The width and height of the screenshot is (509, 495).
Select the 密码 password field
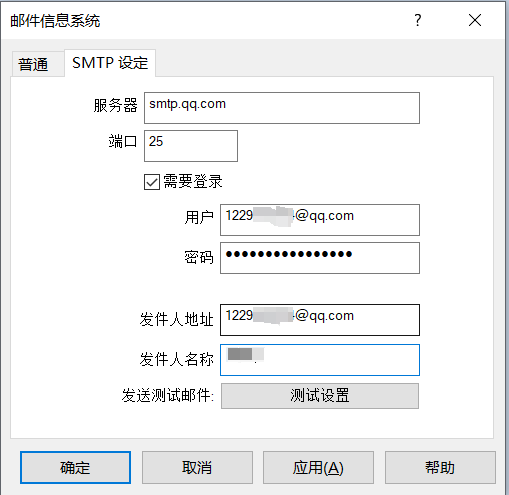click(x=320, y=258)
